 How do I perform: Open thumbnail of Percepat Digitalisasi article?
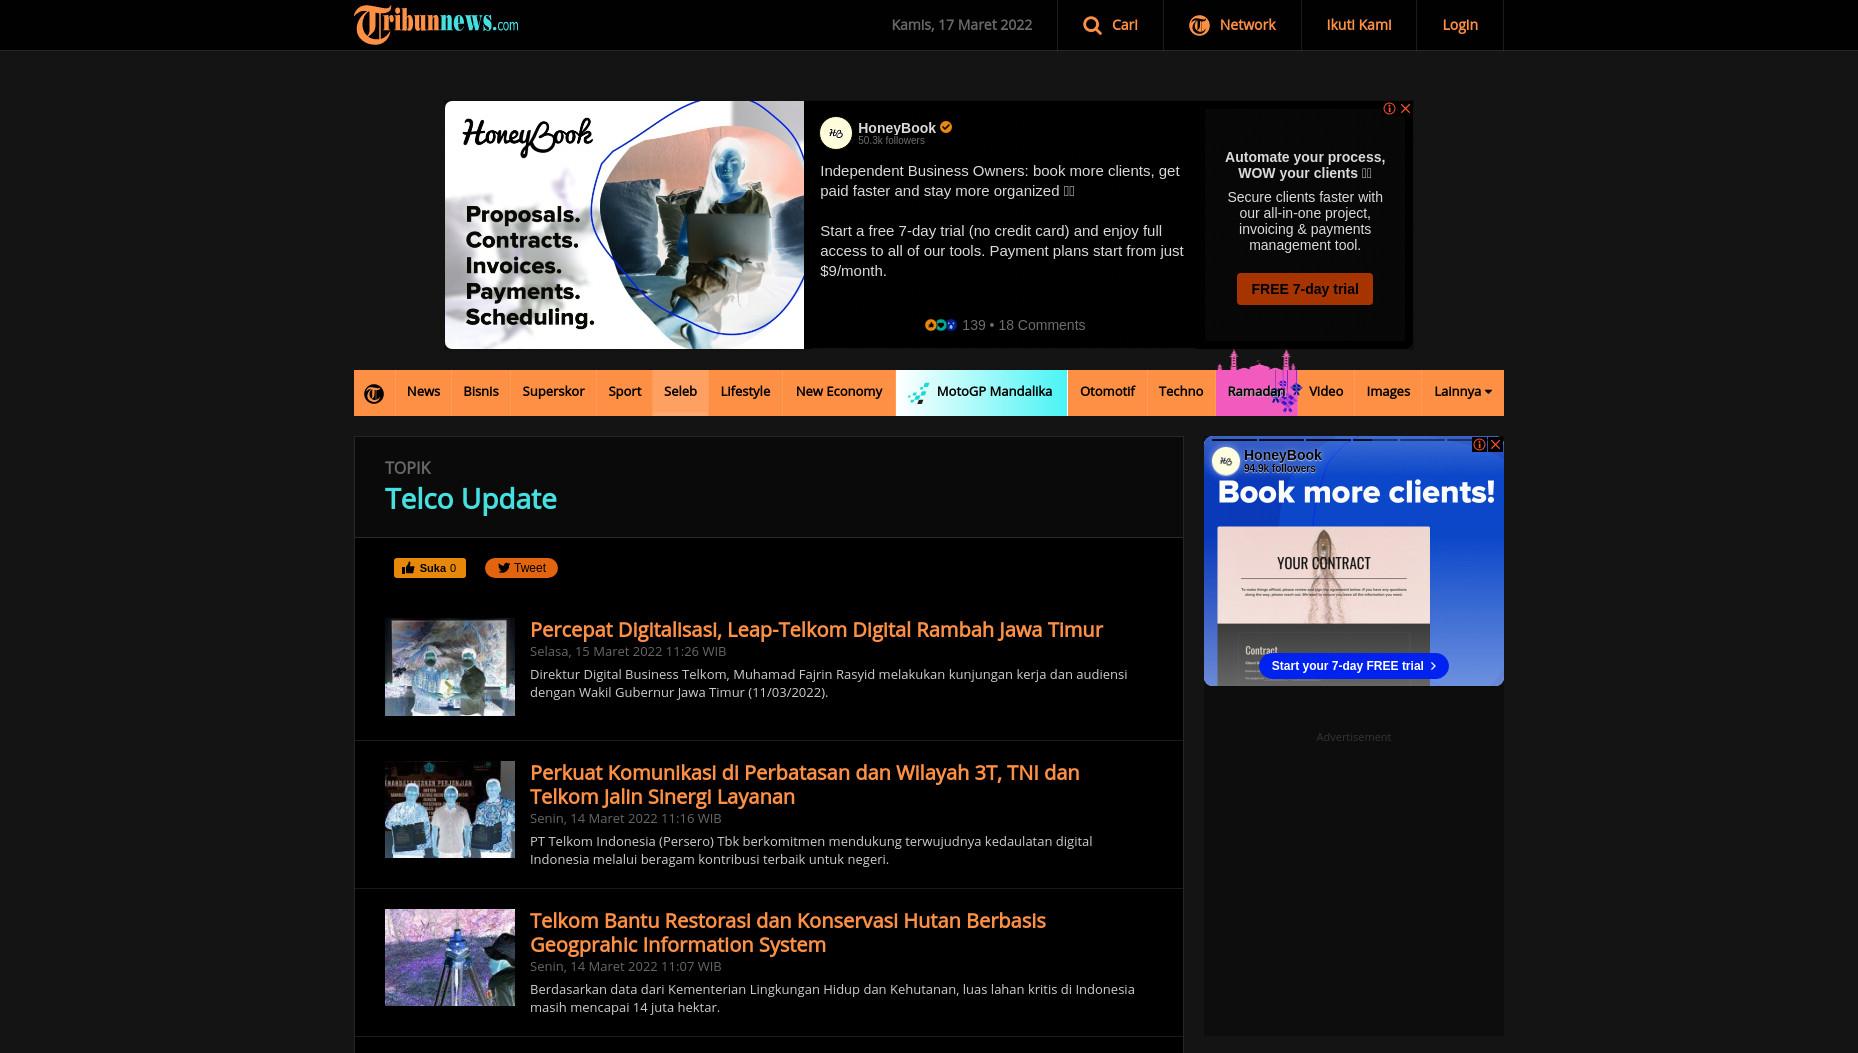450,667
